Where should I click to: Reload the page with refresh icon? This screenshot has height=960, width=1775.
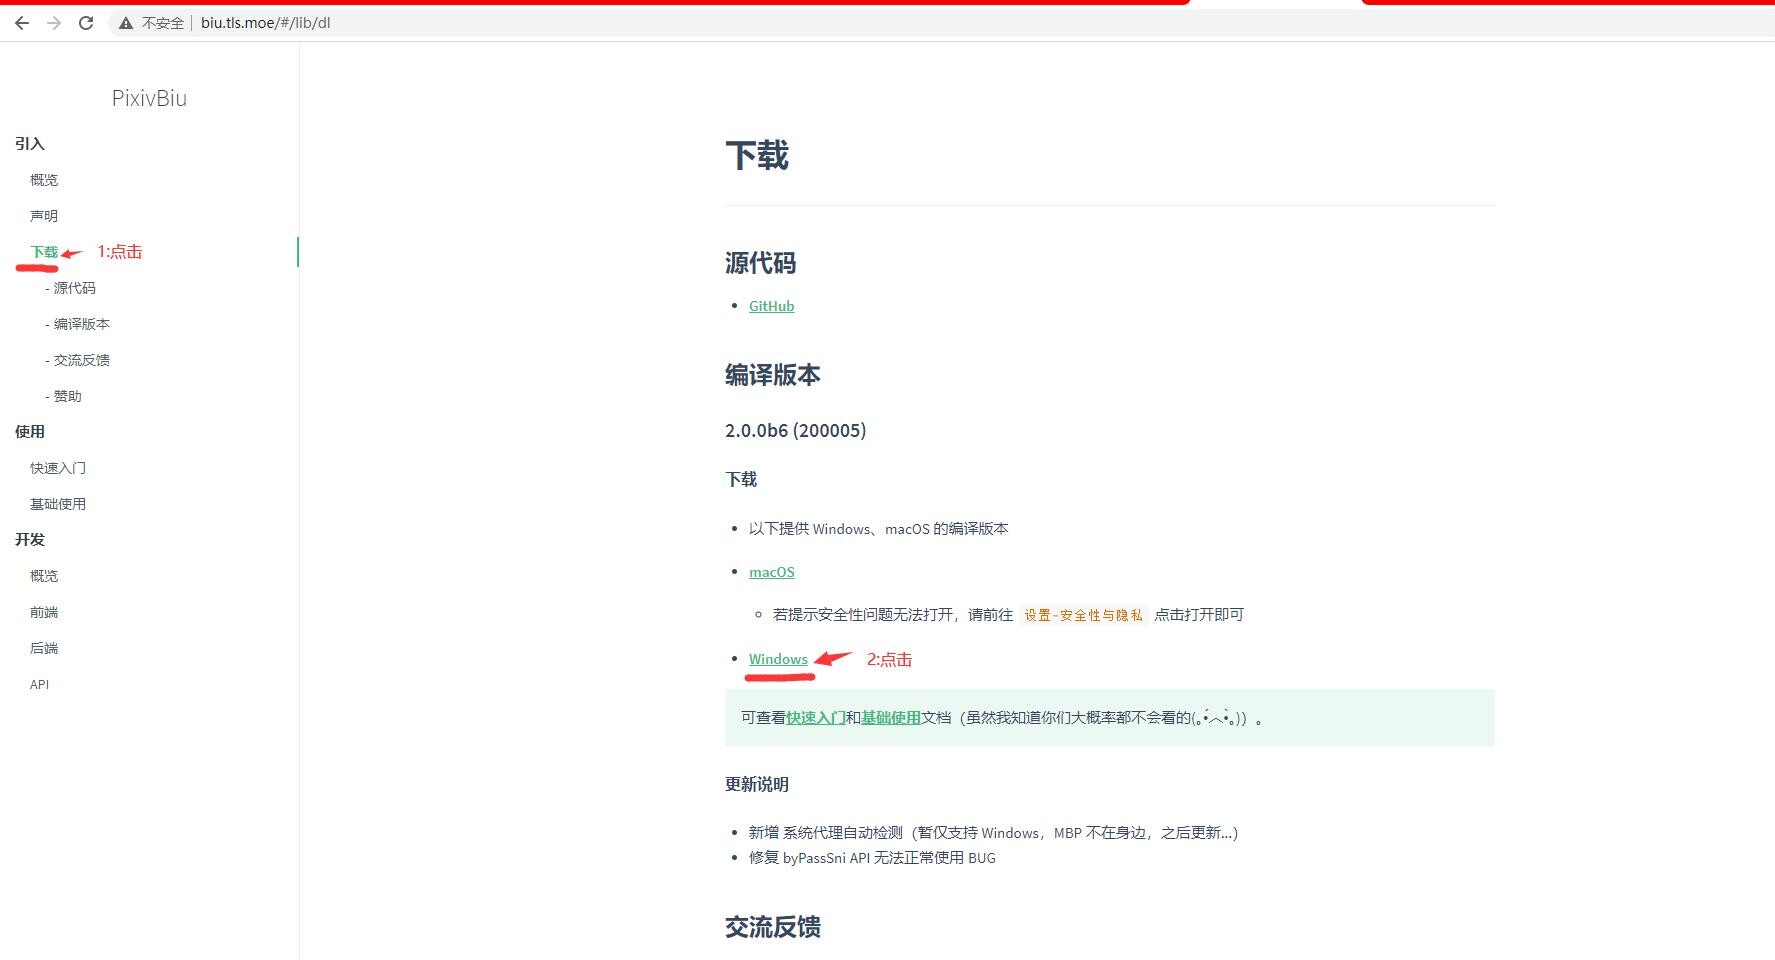(86, 23)
